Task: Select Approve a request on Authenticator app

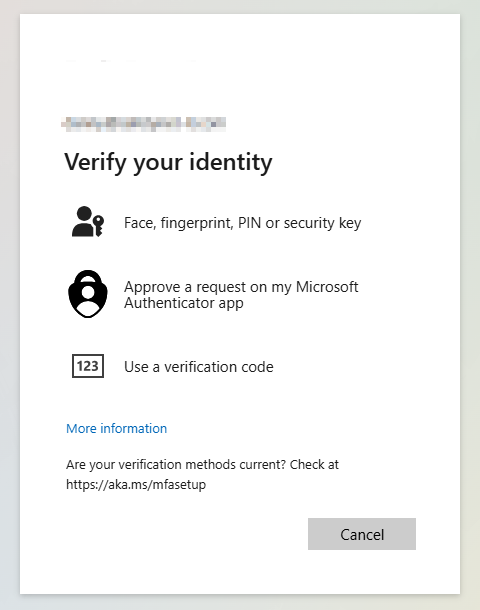Action: click(x=240, y=294)
